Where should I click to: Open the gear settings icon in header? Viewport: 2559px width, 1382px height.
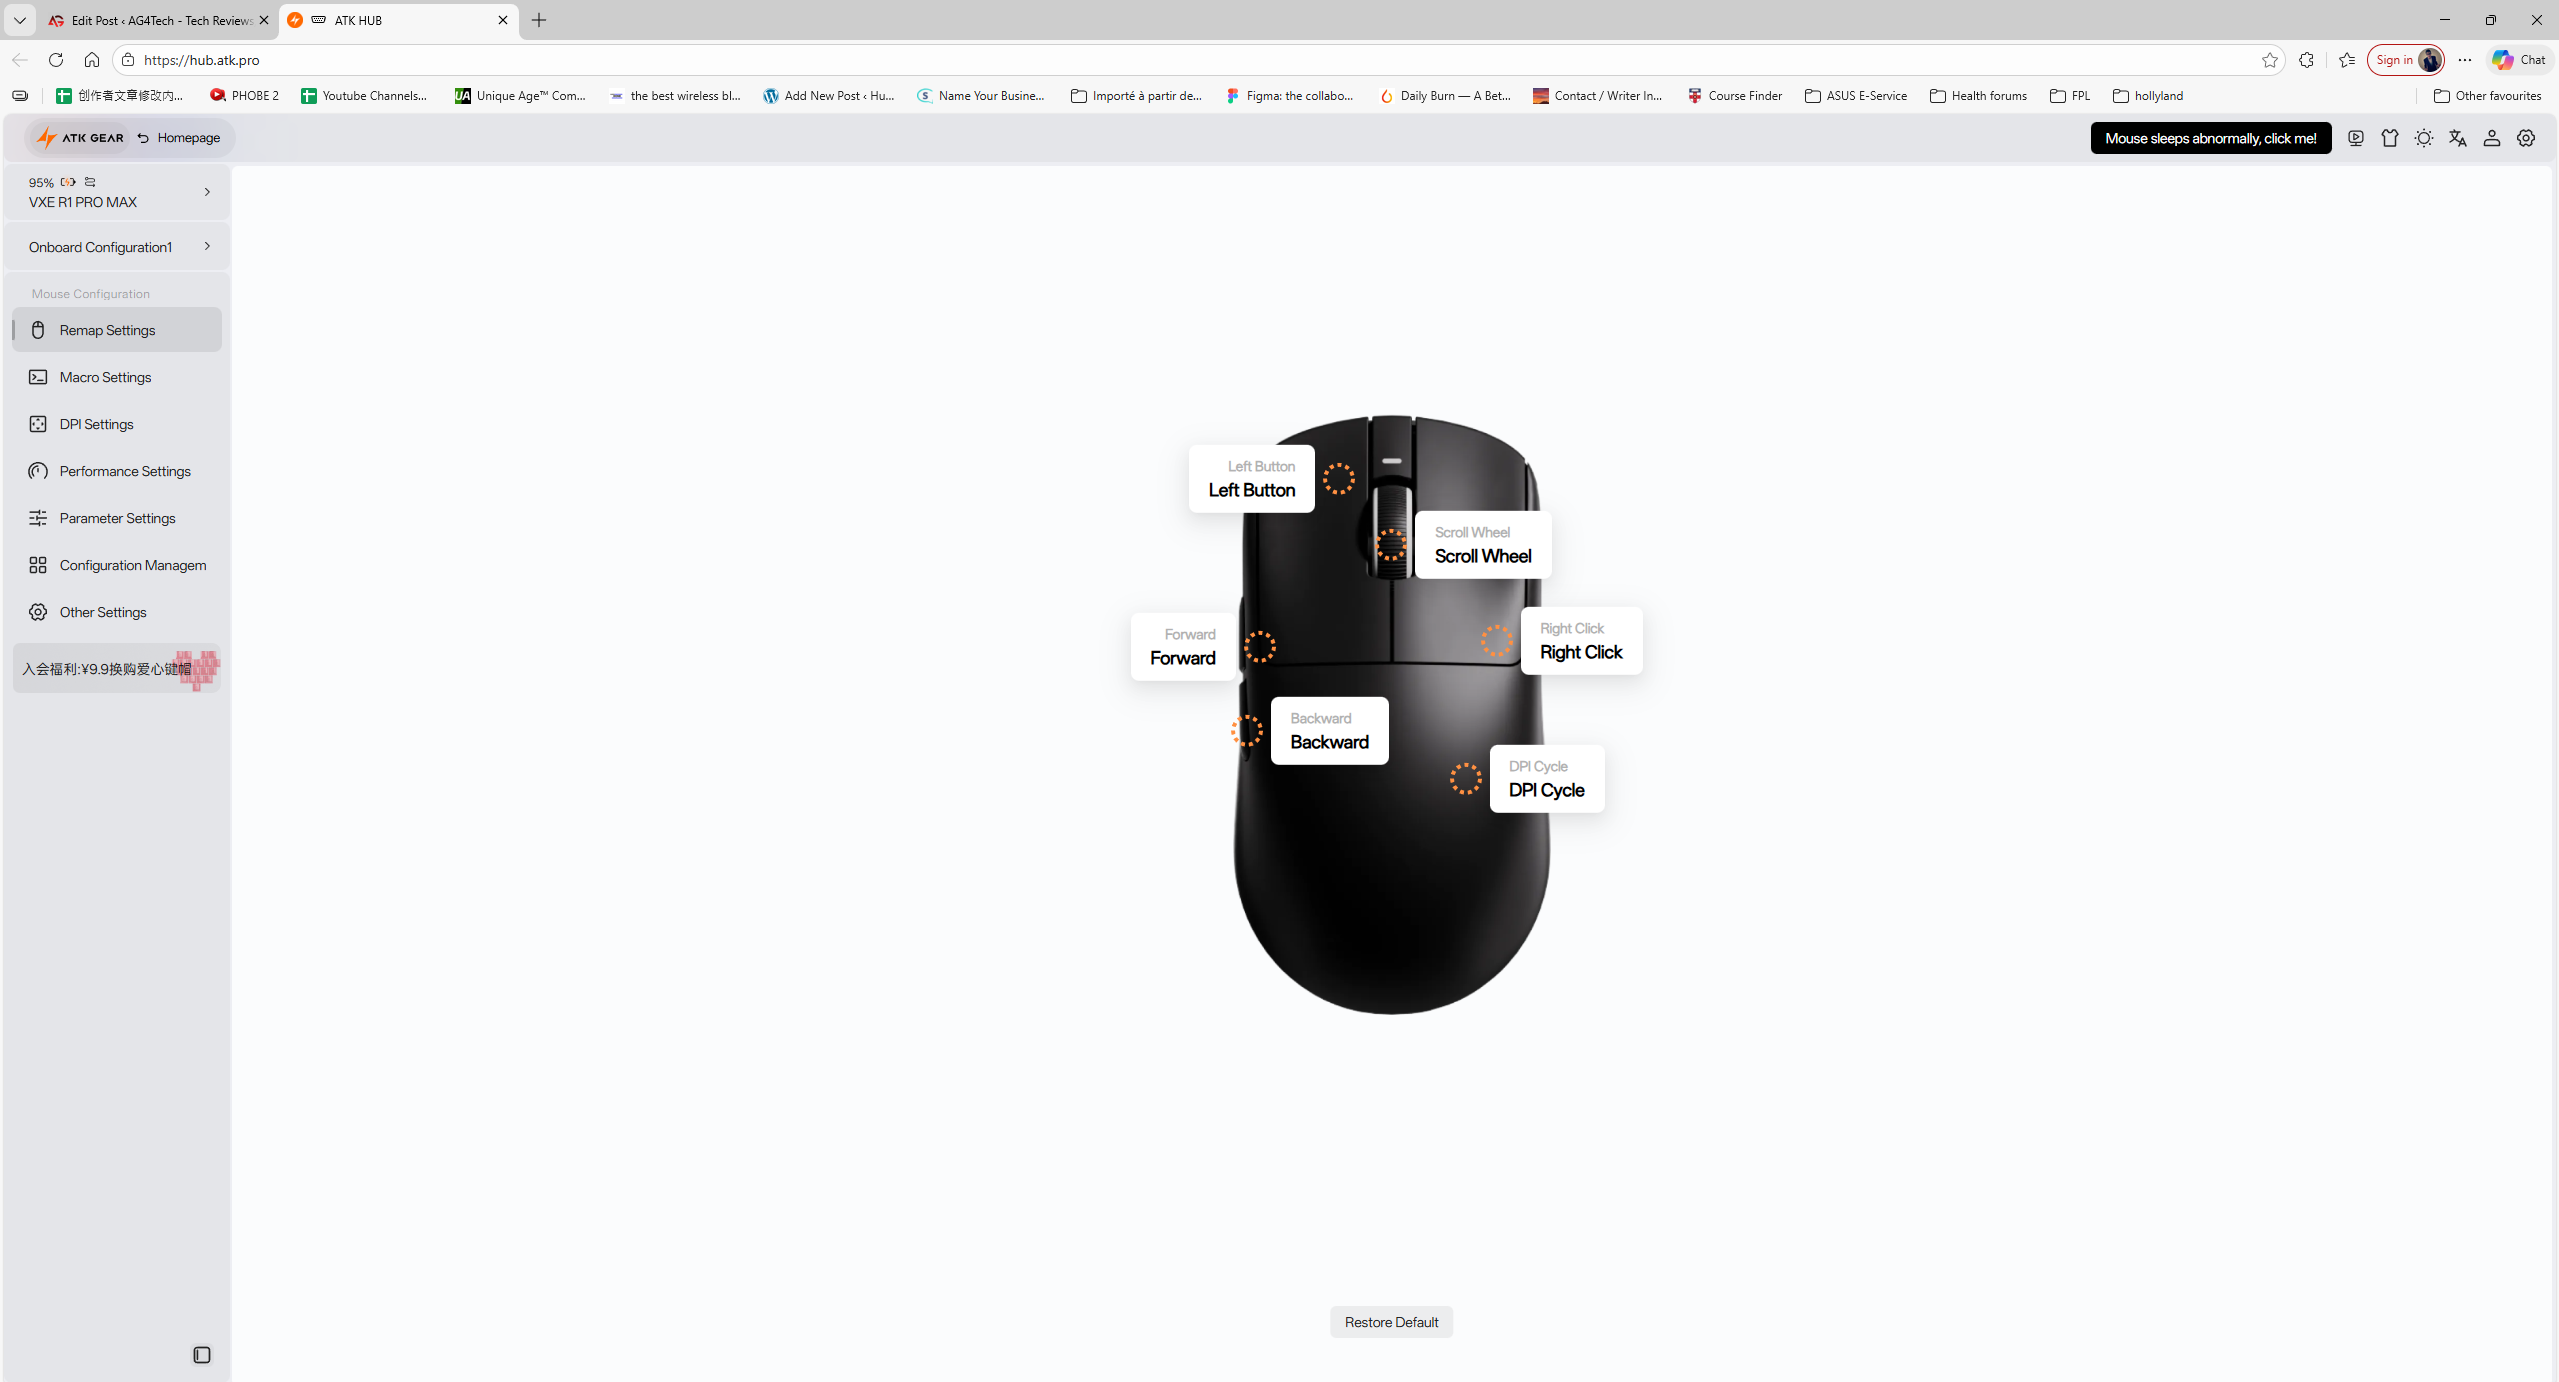(x=2525, y=138)
